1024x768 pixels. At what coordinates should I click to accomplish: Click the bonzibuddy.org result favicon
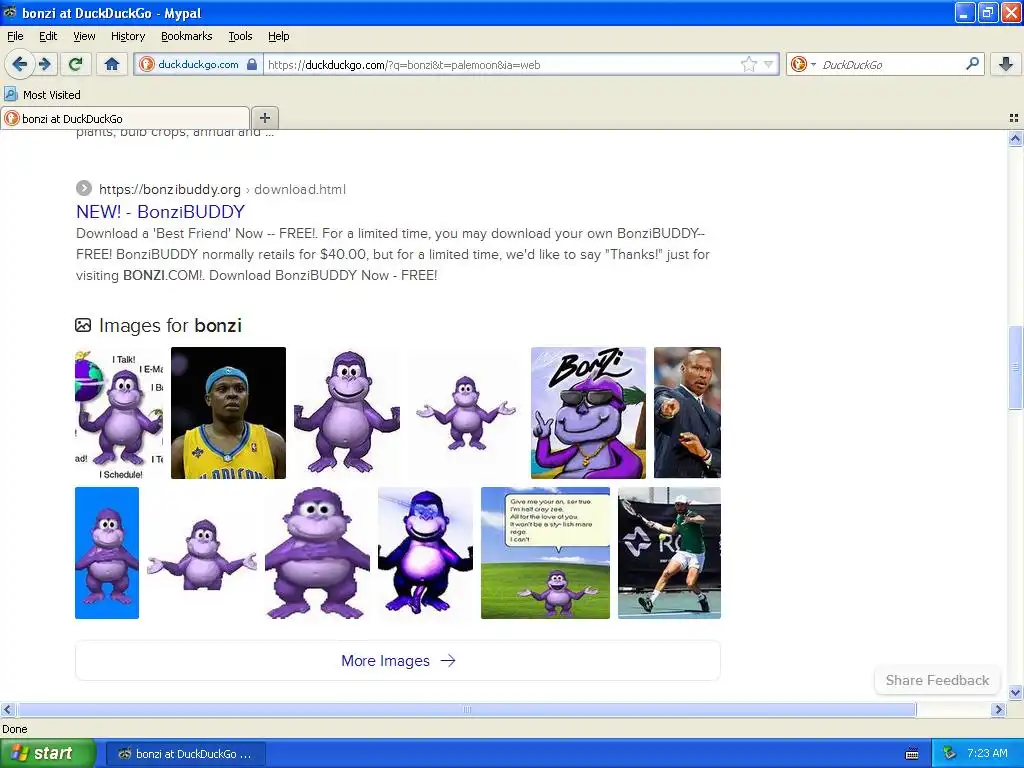point(84,188)
